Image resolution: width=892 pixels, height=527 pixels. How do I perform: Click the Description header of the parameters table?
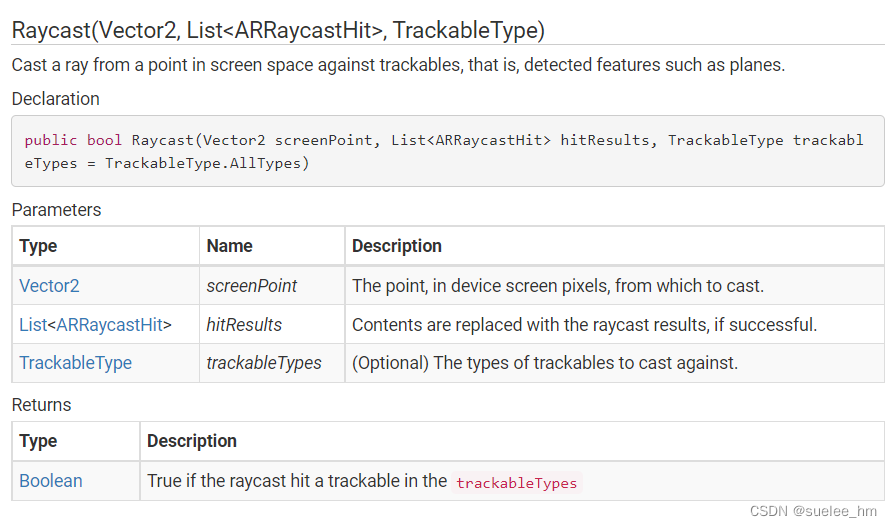click(x=396, y=246)
